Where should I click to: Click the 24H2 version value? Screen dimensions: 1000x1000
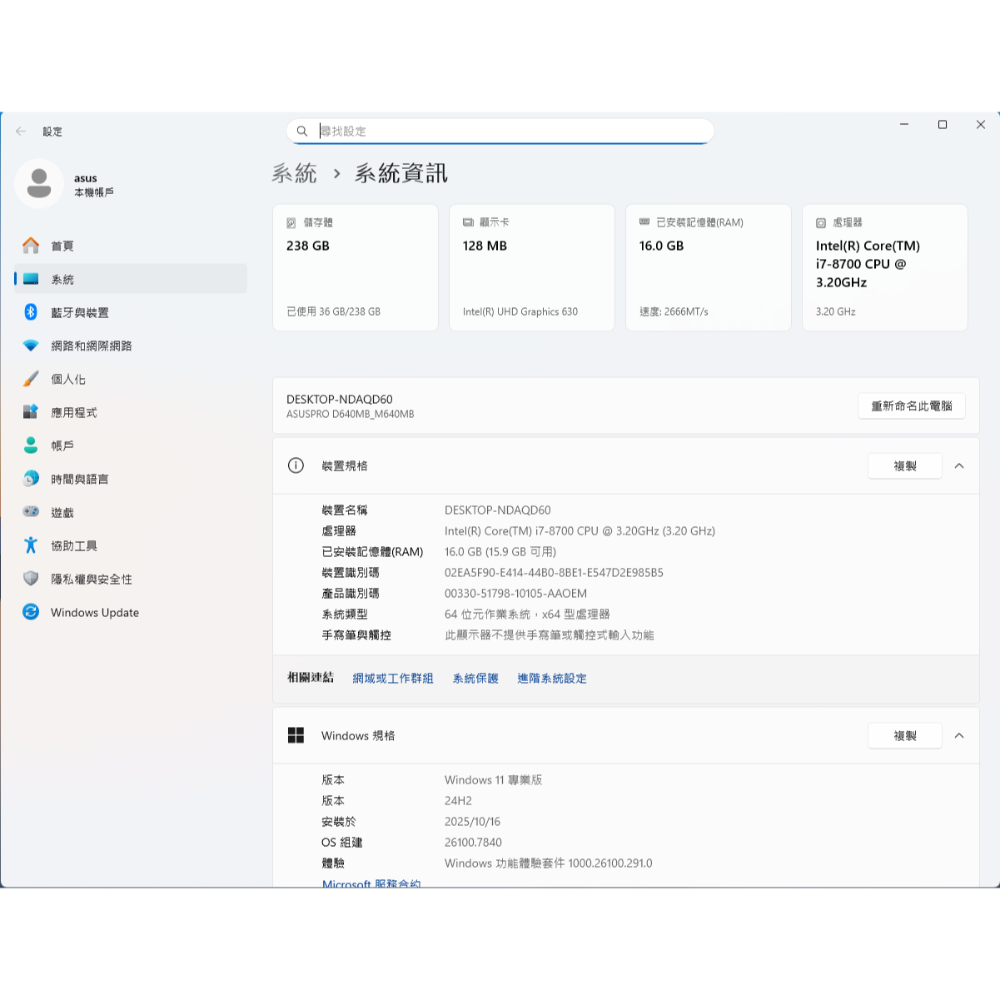pyautogui.click(x=458, y=801)
